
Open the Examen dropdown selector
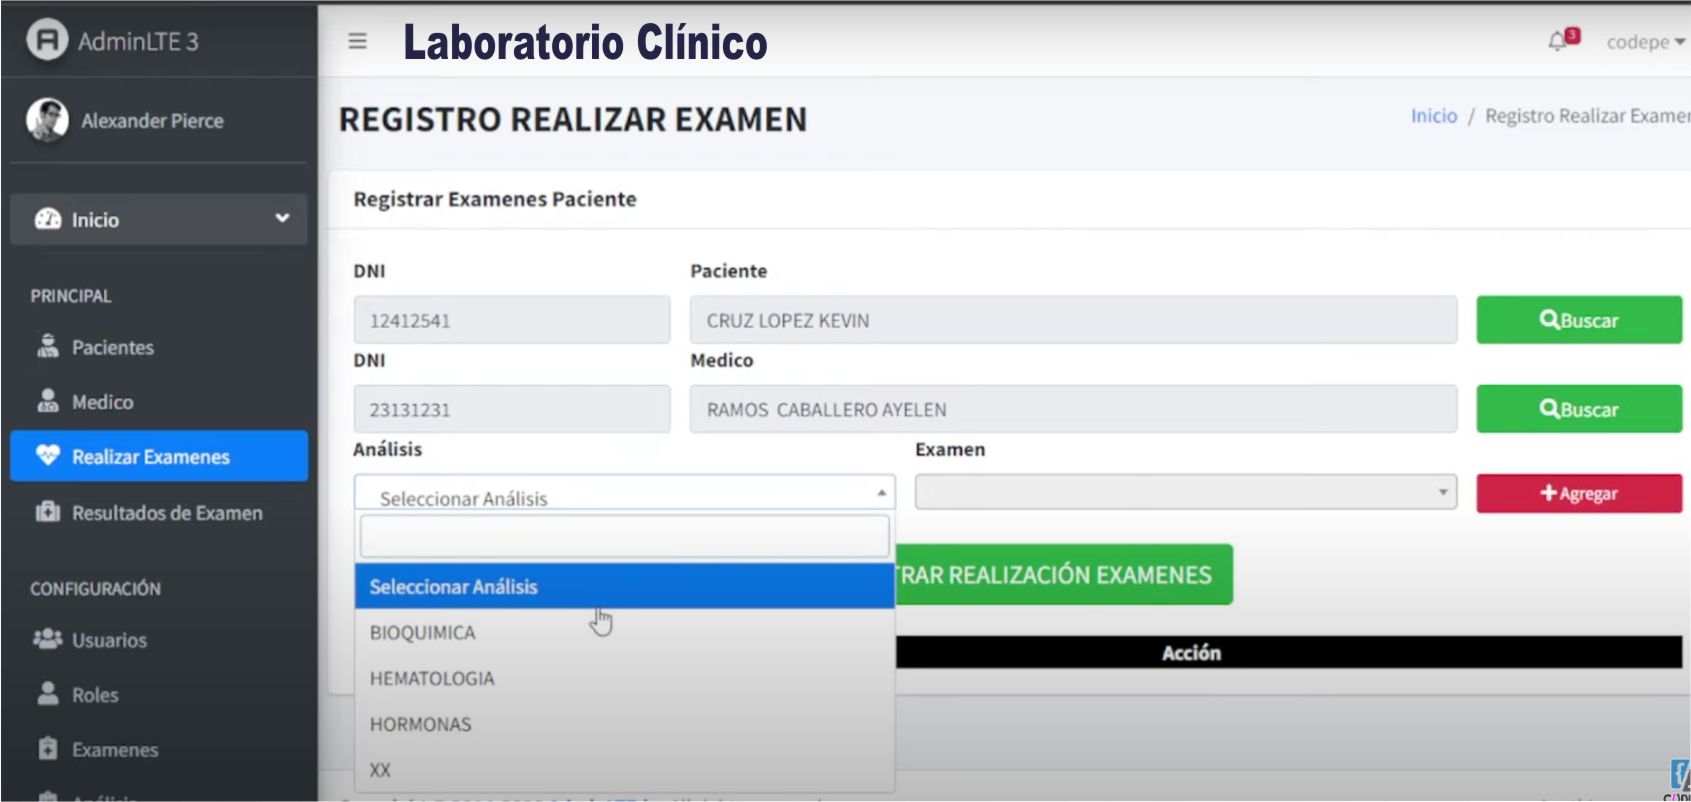[x=1185, y=492]
